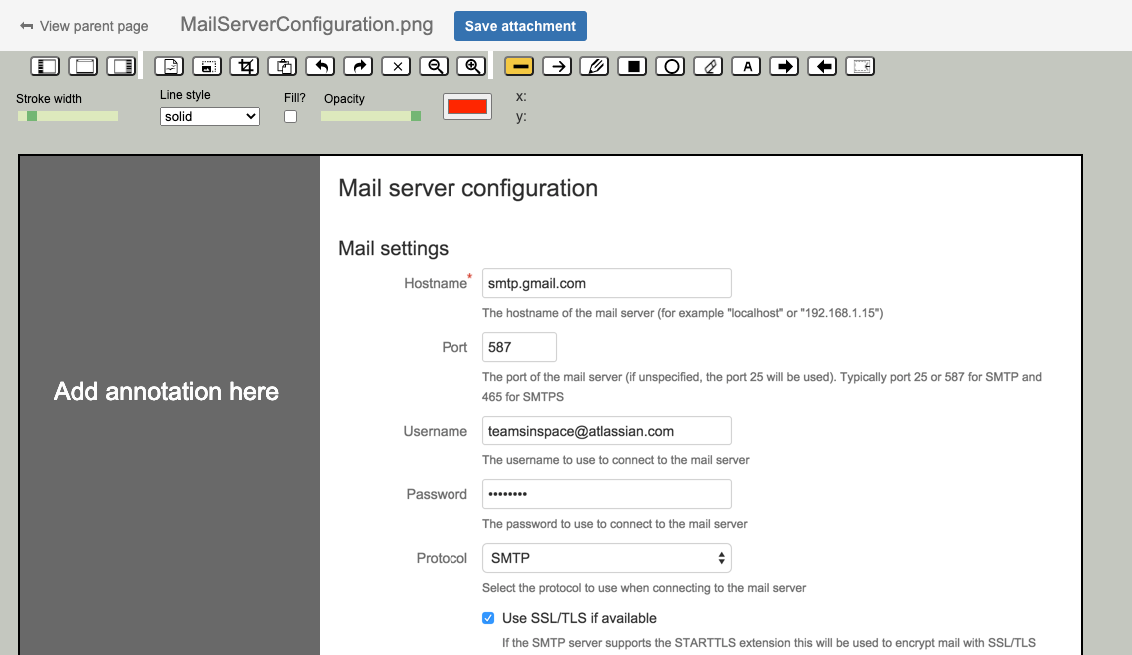Toggle the Fill? checkbox
The height and width of the screenshot is (655, 1132).
click(290, 116)
